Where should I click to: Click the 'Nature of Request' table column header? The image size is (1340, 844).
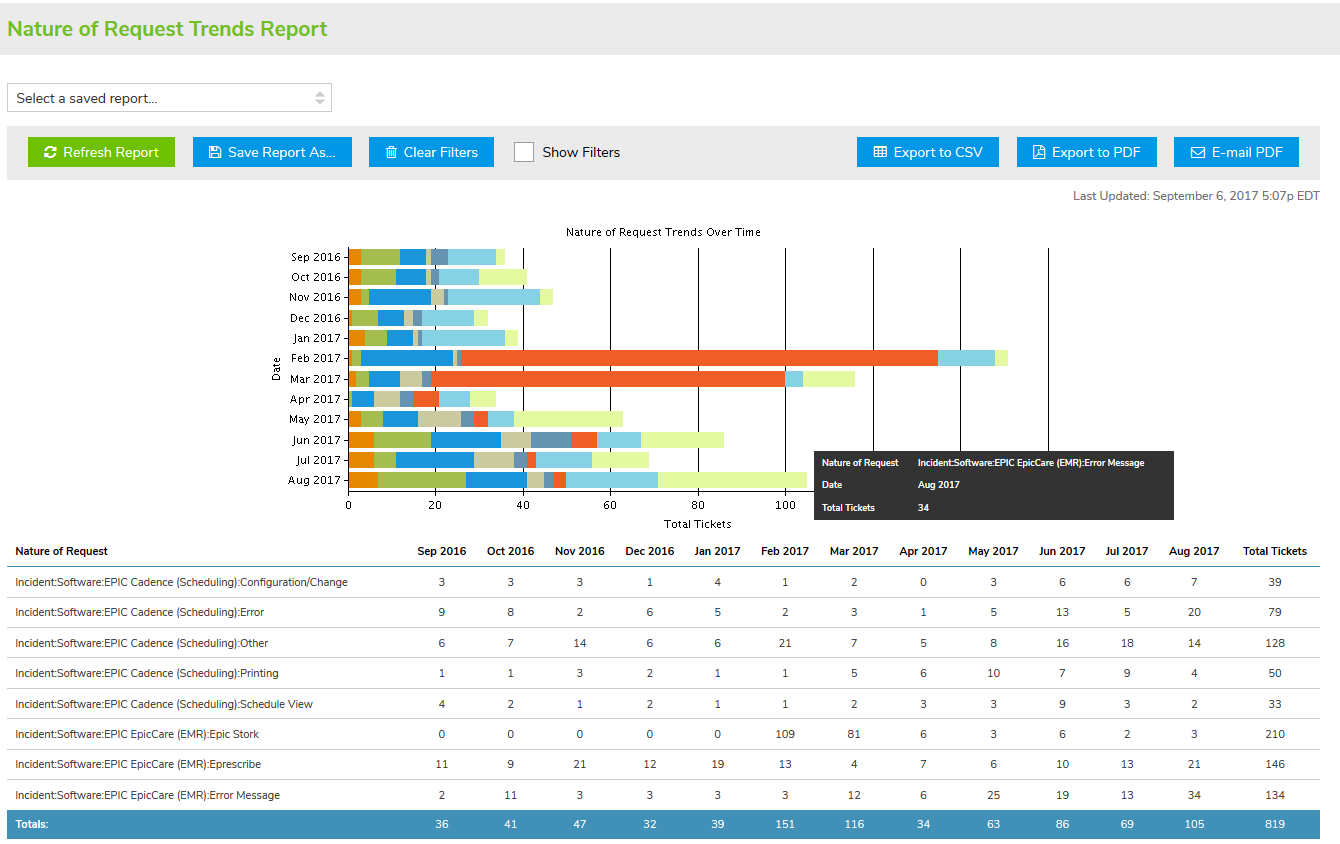[x=62, y=551]
